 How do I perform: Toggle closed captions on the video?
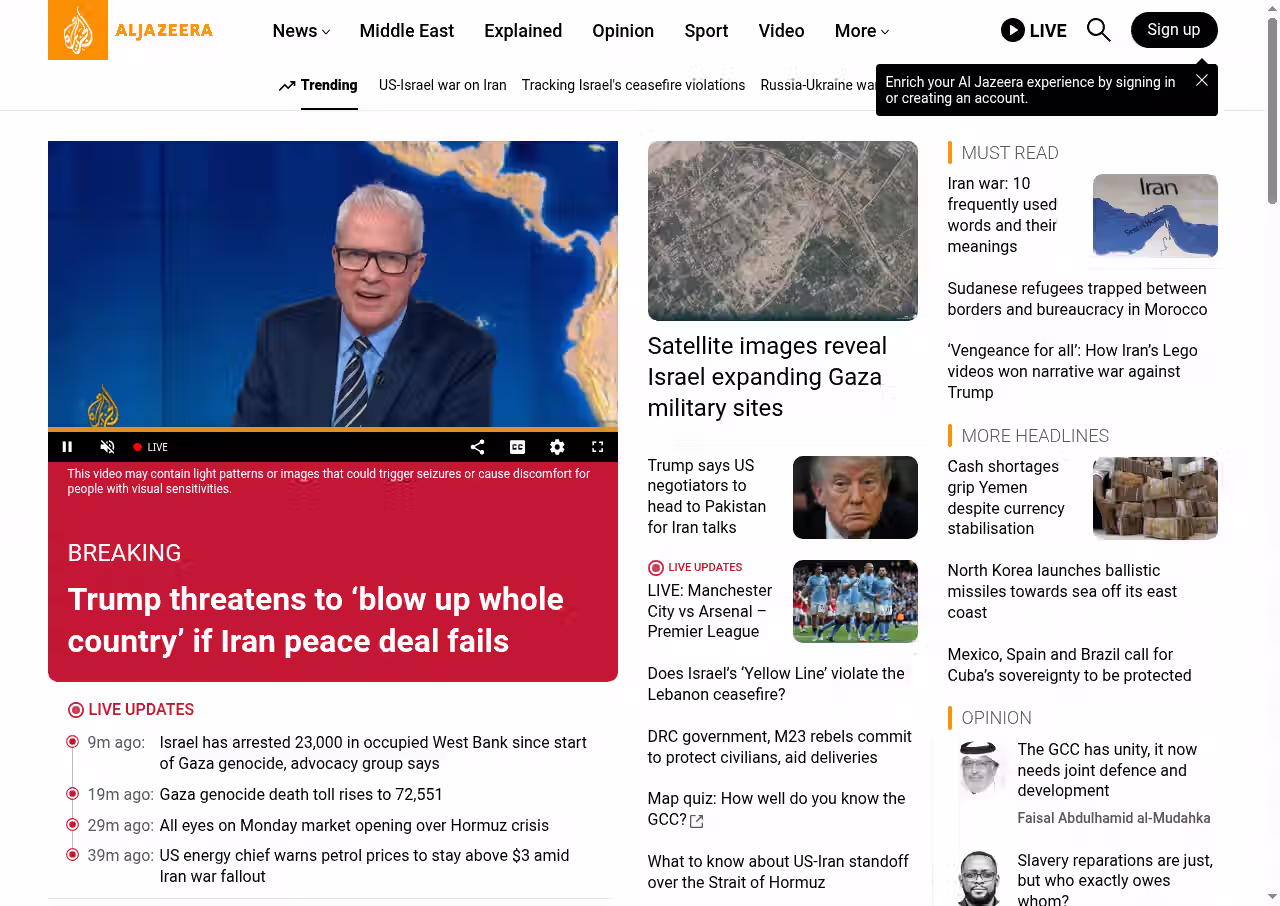click(517, 447)
